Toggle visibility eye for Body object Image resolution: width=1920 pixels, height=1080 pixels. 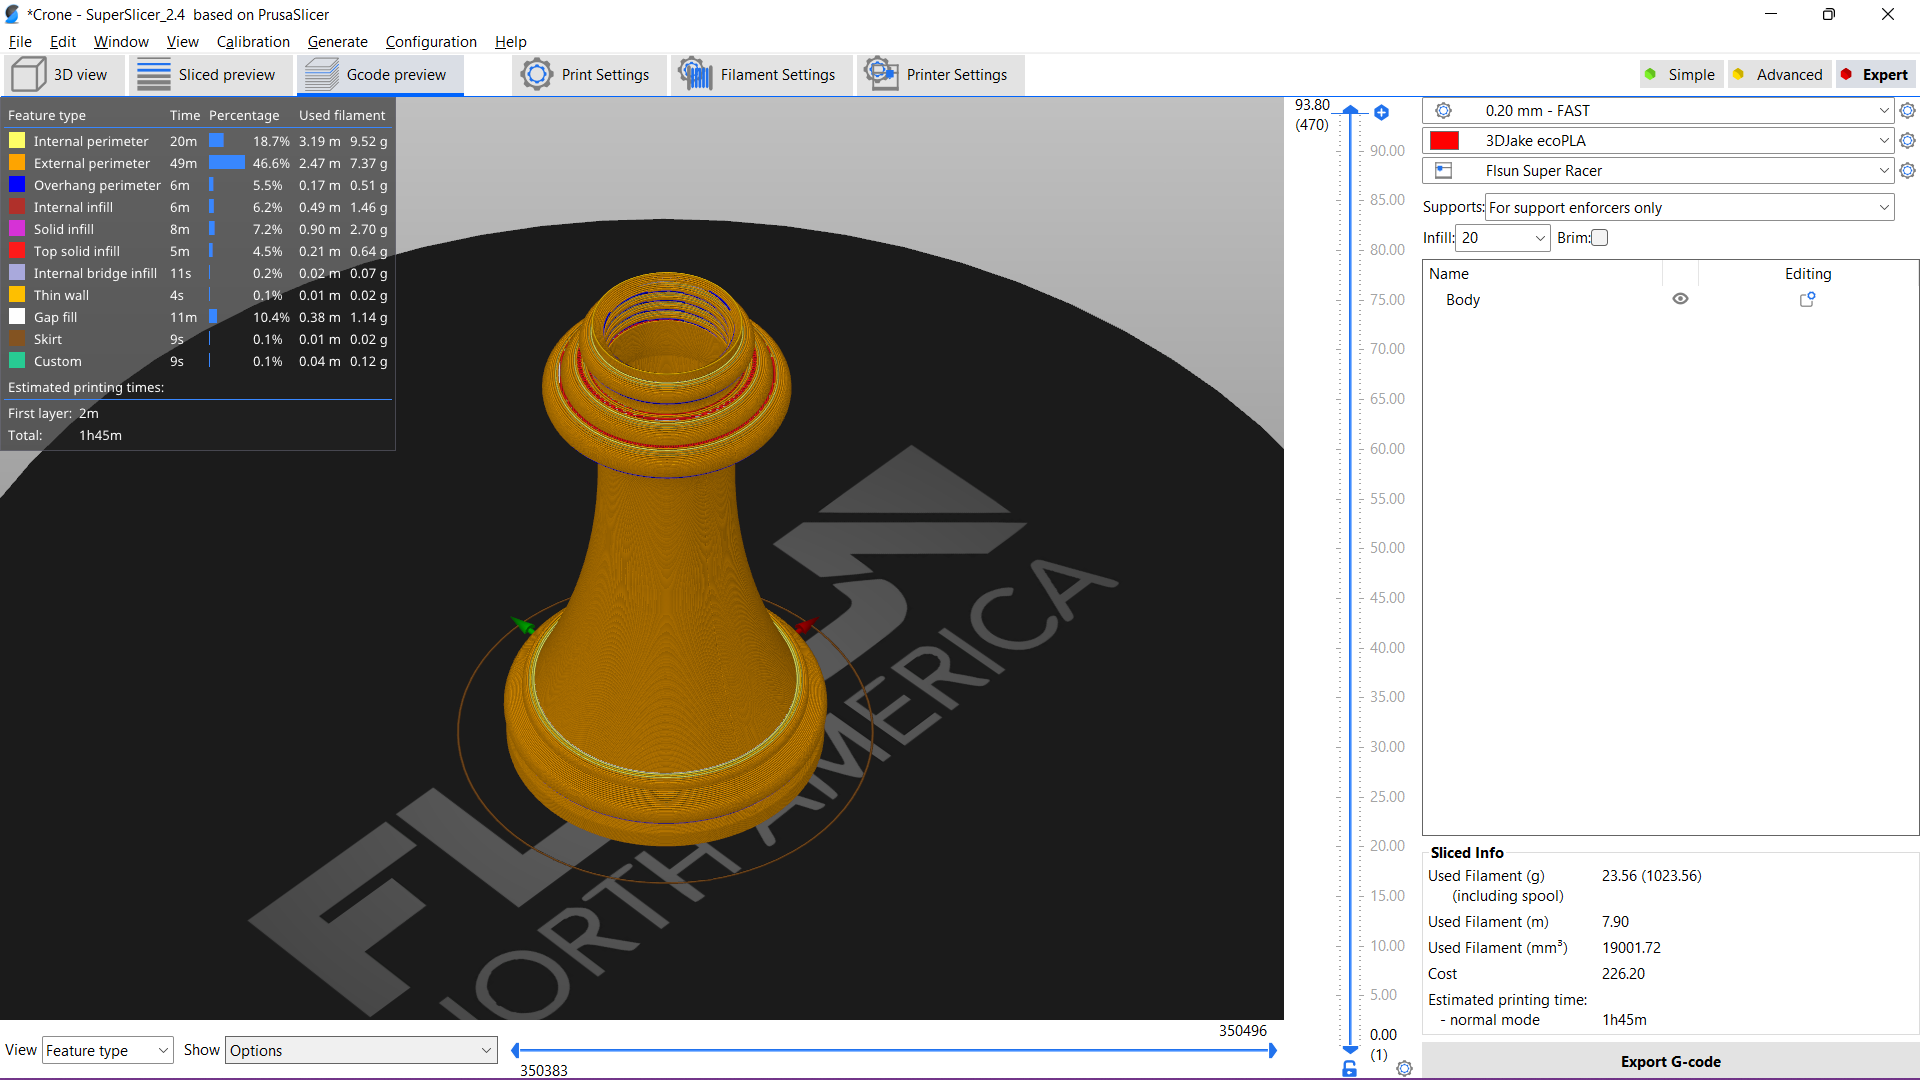click(x=1681, y=299)
